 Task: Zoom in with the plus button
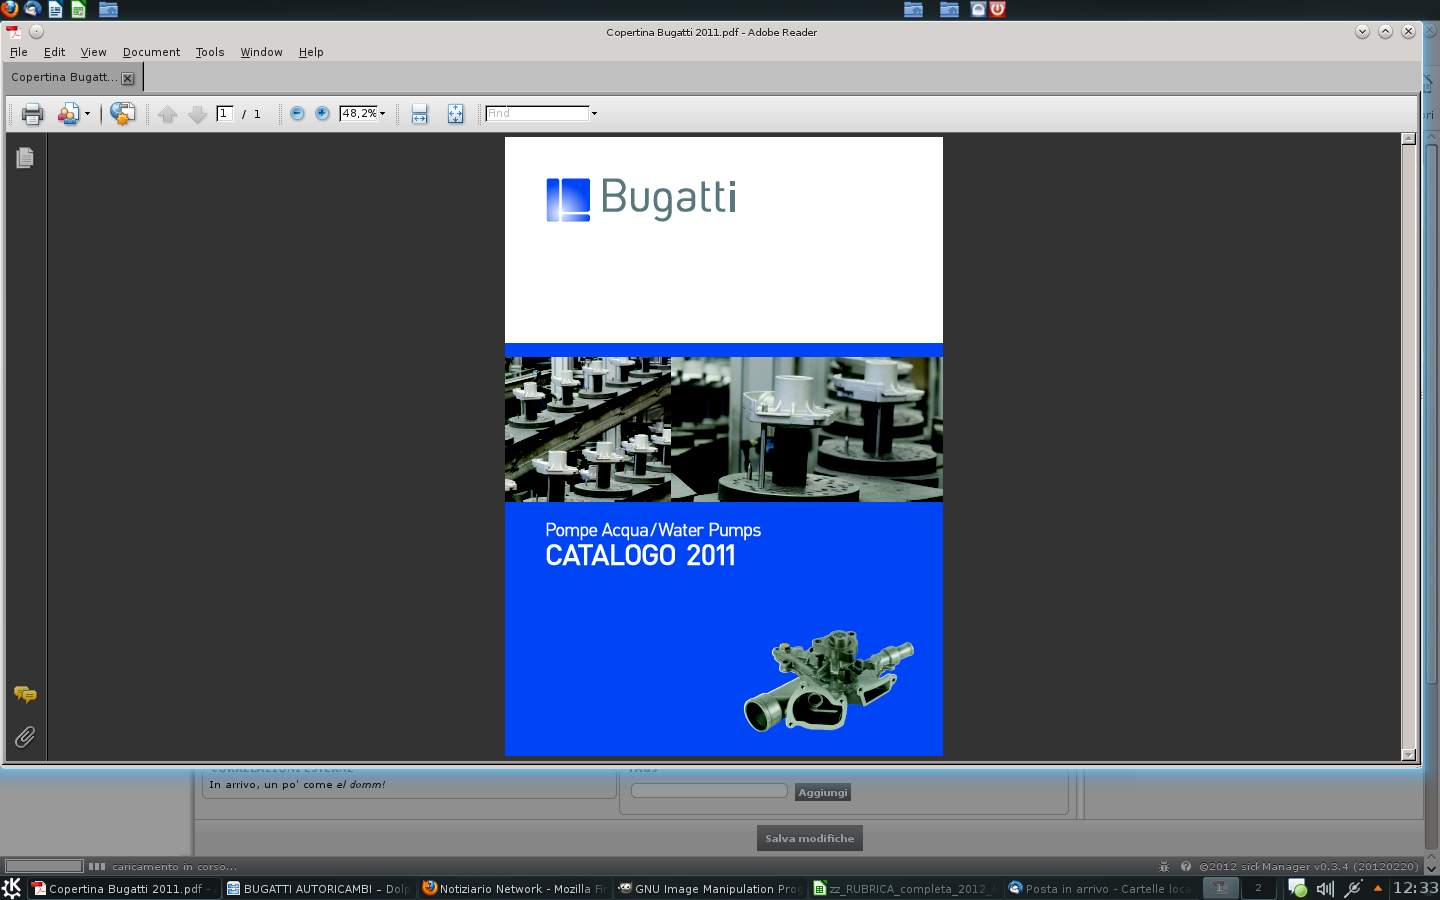tap(322, 113)
